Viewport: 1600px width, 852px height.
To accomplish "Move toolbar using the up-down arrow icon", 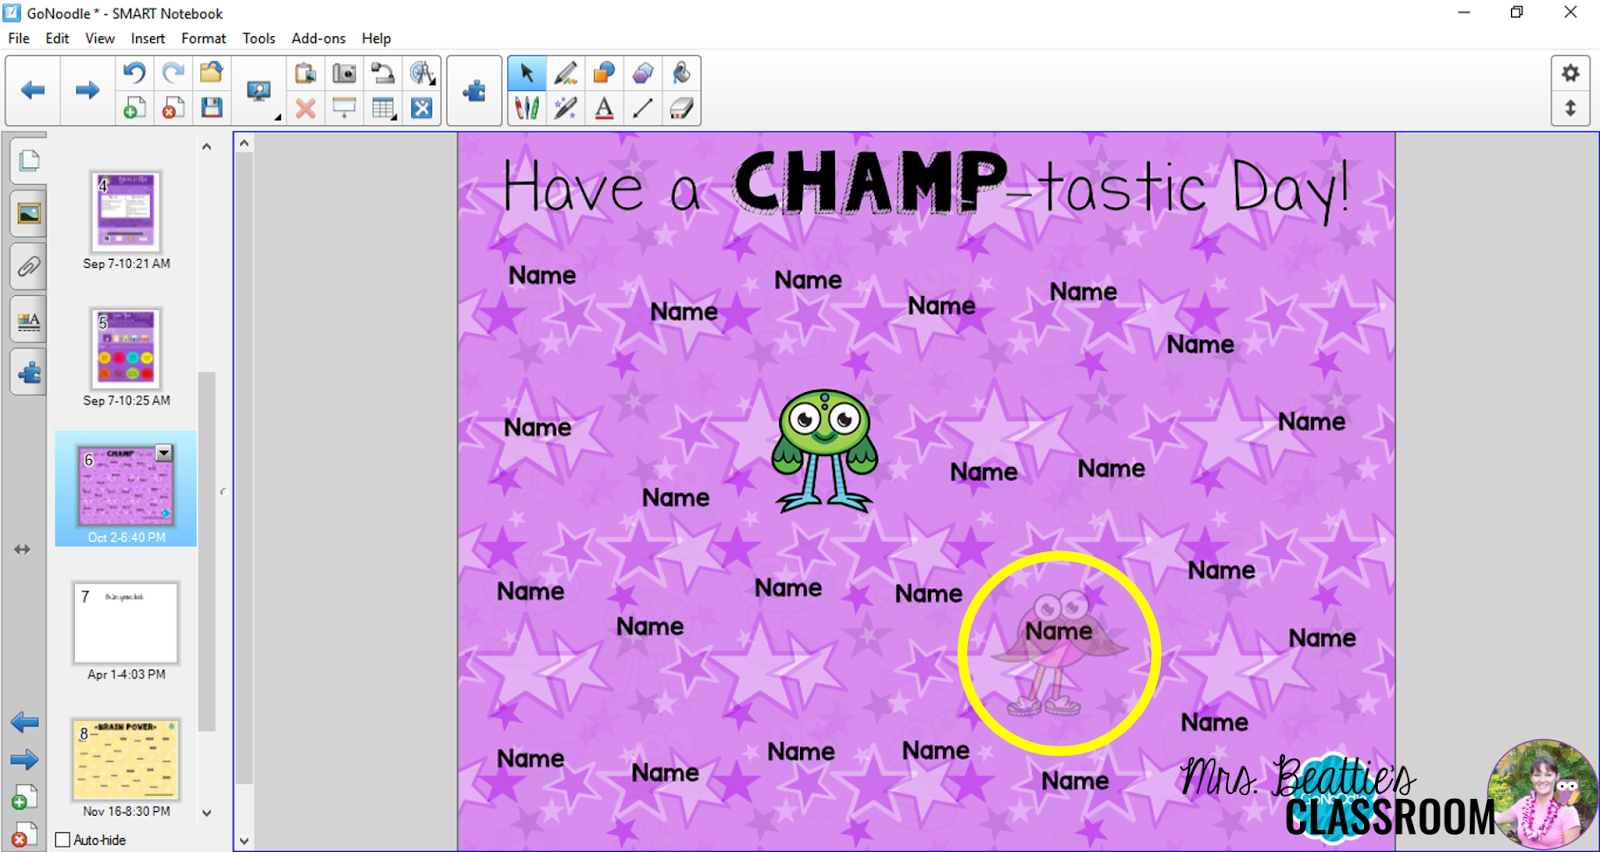I will [1570, 108].
